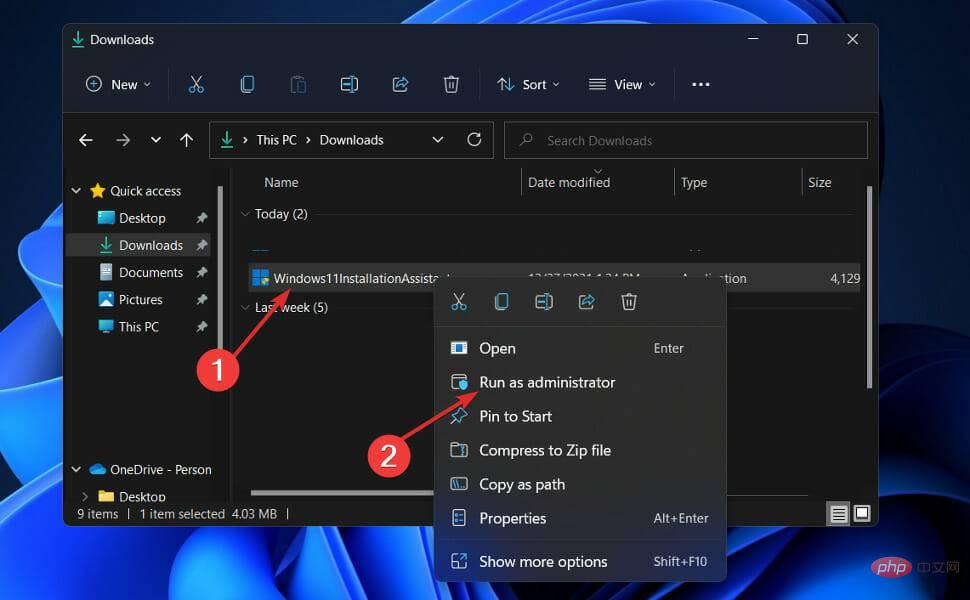The image size is (970, 600).
Task: Select the Windows11InstallationAssistant file name
Action: pyautogui.click(x=356, y=278)
